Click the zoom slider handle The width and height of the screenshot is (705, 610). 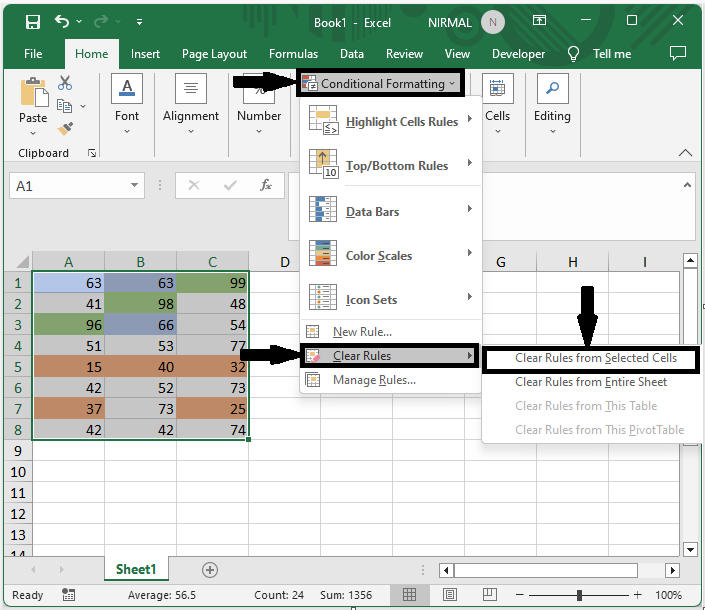(579, 595)
